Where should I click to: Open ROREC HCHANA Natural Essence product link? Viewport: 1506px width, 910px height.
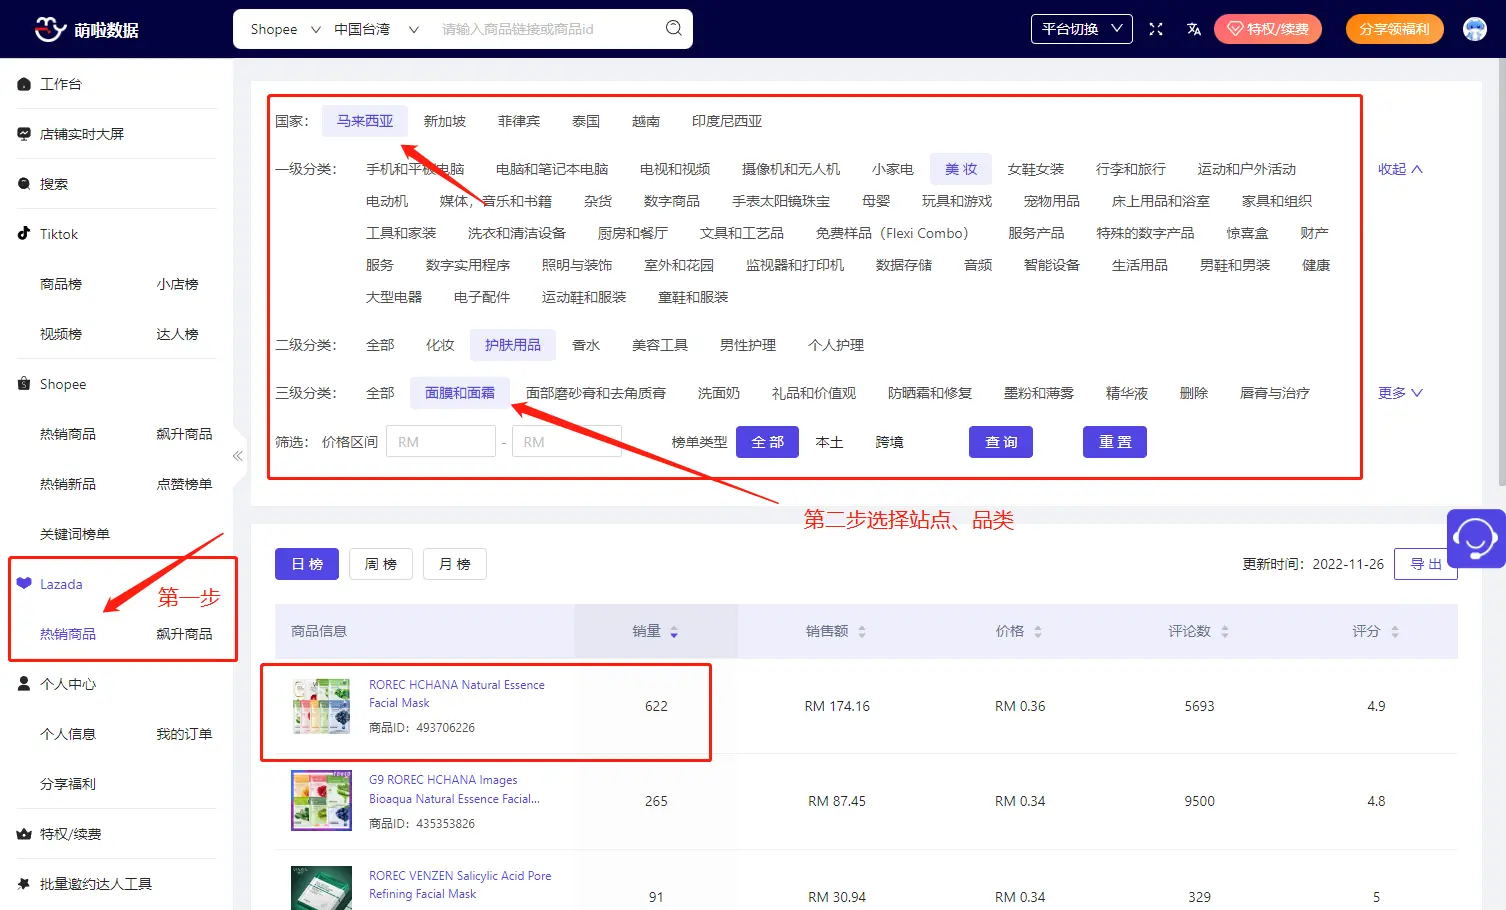457,694
